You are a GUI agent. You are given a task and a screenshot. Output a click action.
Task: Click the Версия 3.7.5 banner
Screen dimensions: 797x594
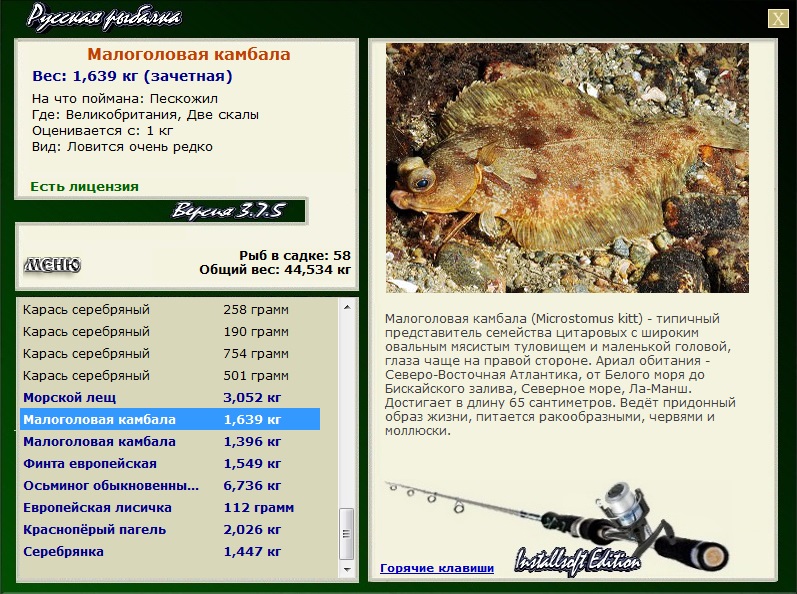pyautogui.click(x=228, y=210)
